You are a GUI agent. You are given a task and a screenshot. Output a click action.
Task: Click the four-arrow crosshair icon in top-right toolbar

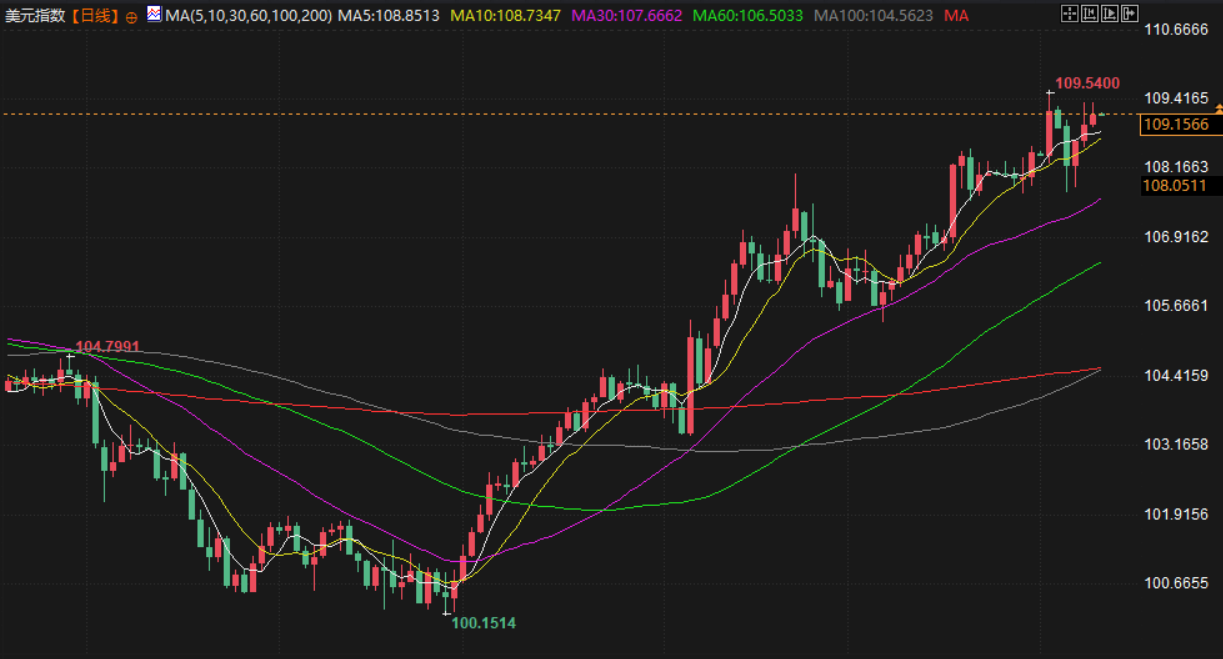click(x=1069, y=14)
